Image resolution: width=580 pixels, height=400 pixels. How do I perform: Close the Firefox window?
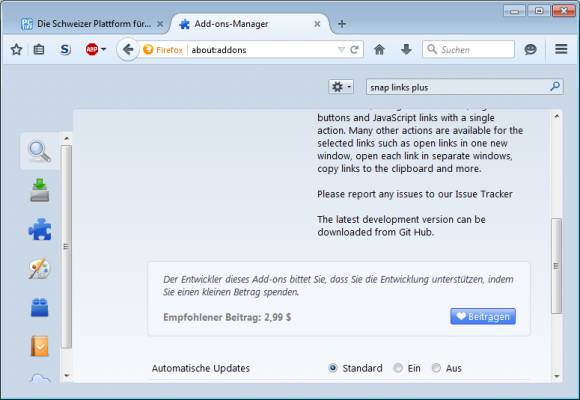pyautogui.click(x=564, y=11)
